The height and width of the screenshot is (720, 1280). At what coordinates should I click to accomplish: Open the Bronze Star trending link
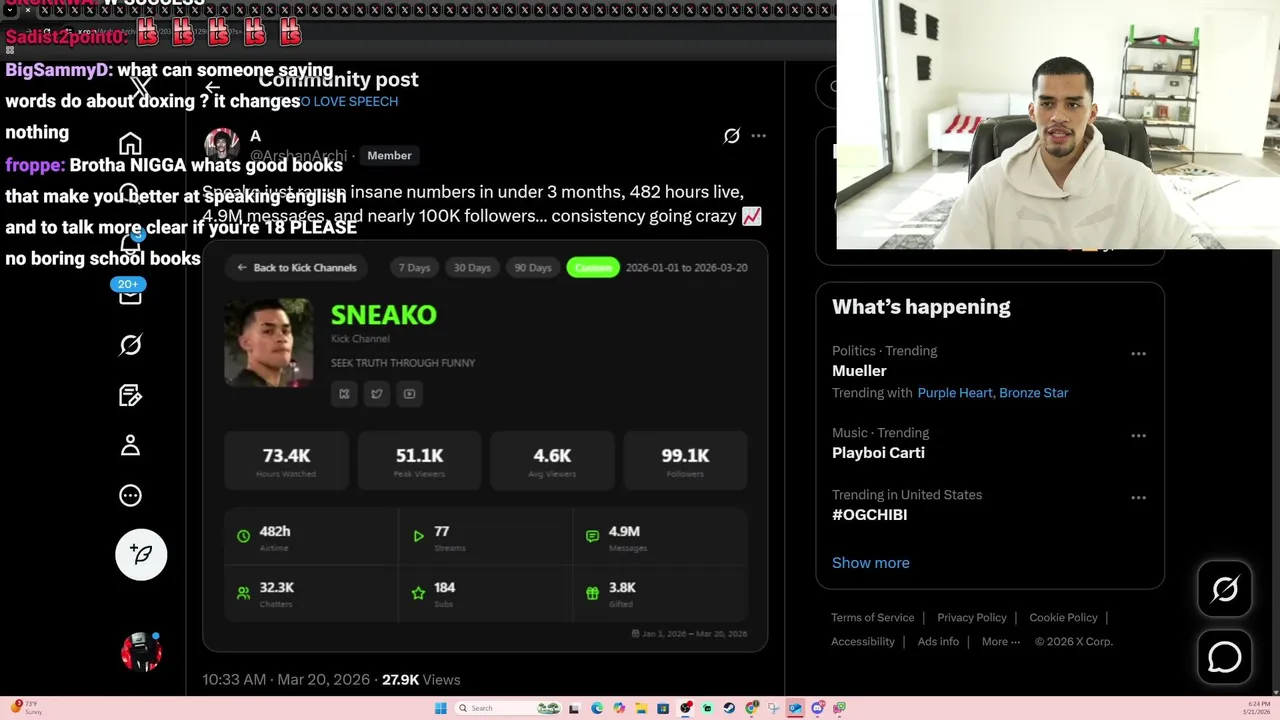point(1033,393)
